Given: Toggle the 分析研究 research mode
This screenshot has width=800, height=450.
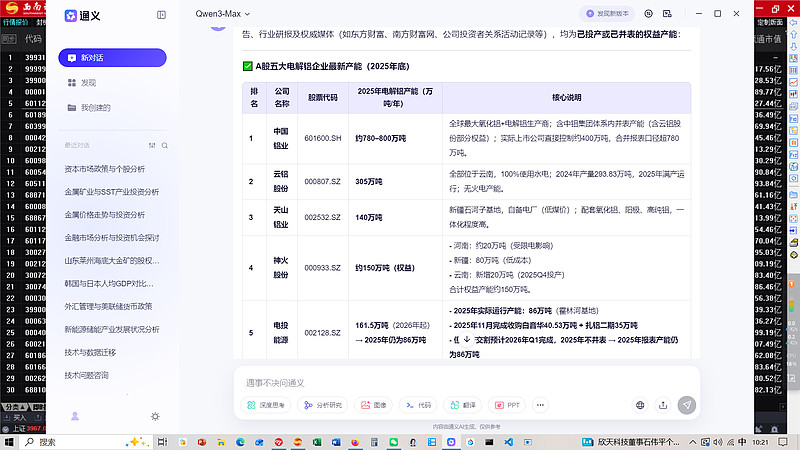Looking at the screenshot, I should point(322,405).
